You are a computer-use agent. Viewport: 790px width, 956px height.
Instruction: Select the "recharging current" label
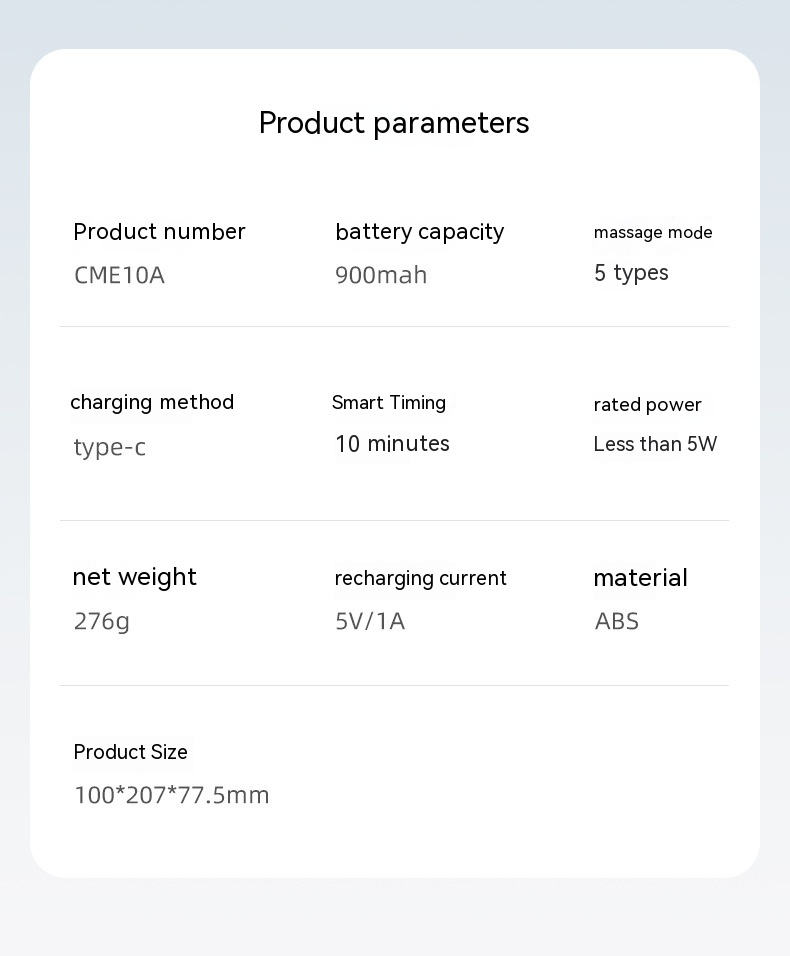click(x=420, y=578)
